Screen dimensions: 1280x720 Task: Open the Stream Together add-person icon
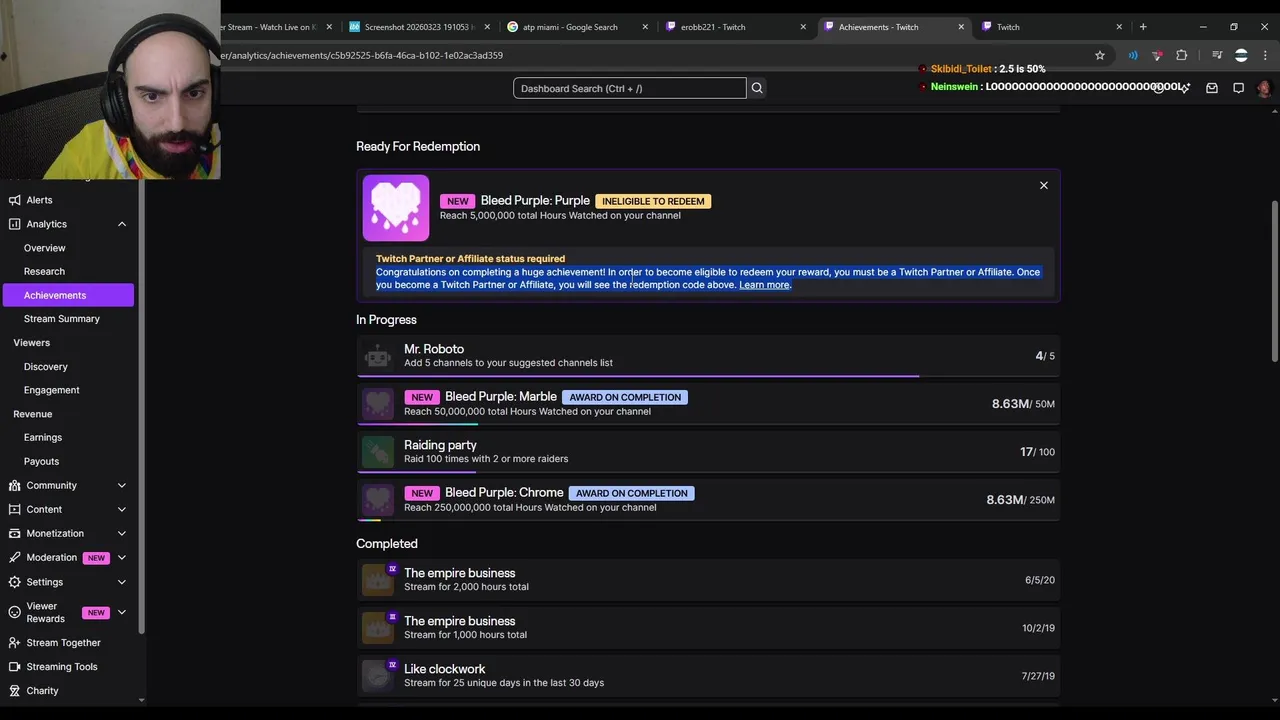tap(14, 643)
